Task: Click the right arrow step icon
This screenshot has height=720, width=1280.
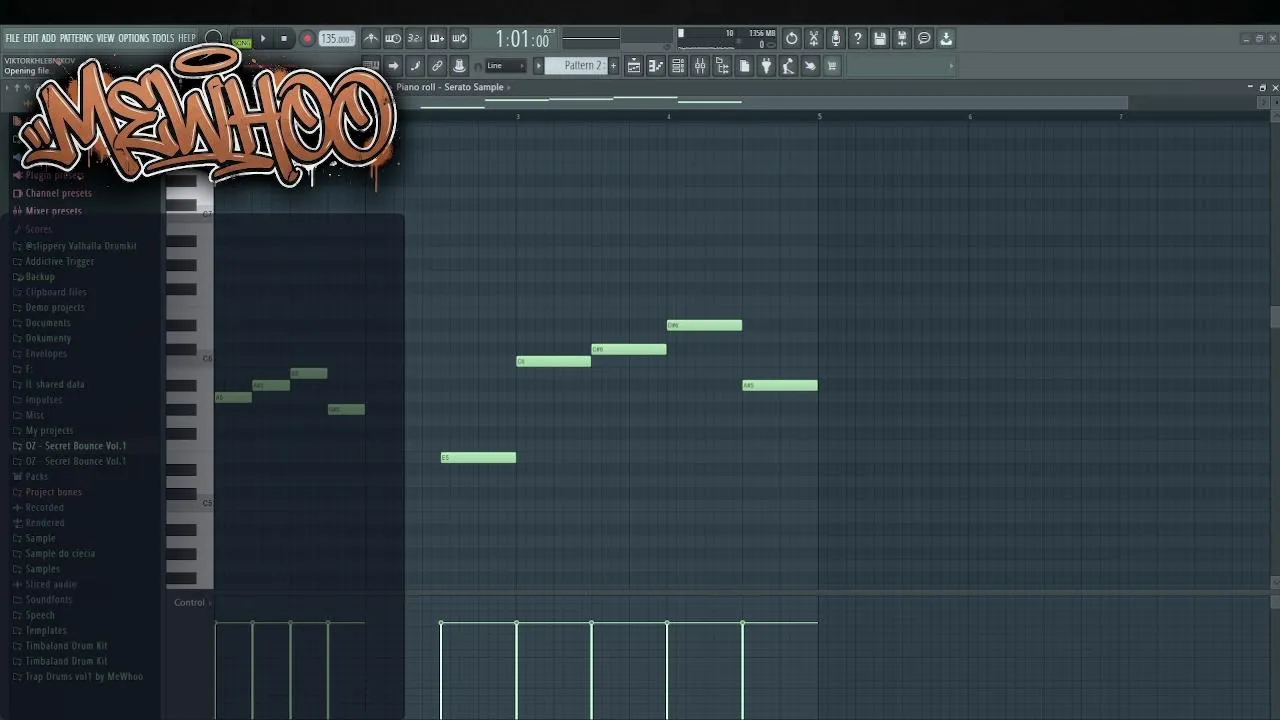Action: pyautogui.click(x=393, y=66)
